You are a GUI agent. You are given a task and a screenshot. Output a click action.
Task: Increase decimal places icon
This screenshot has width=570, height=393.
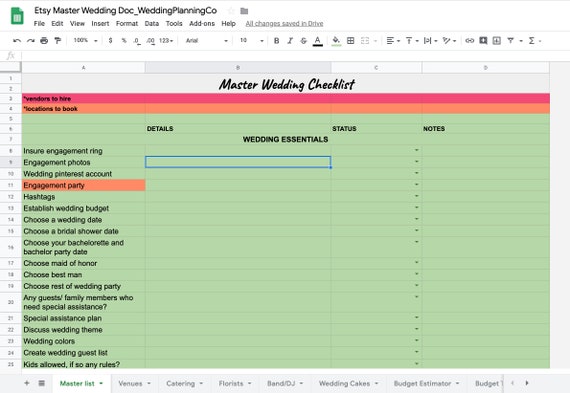click(150, 41)
